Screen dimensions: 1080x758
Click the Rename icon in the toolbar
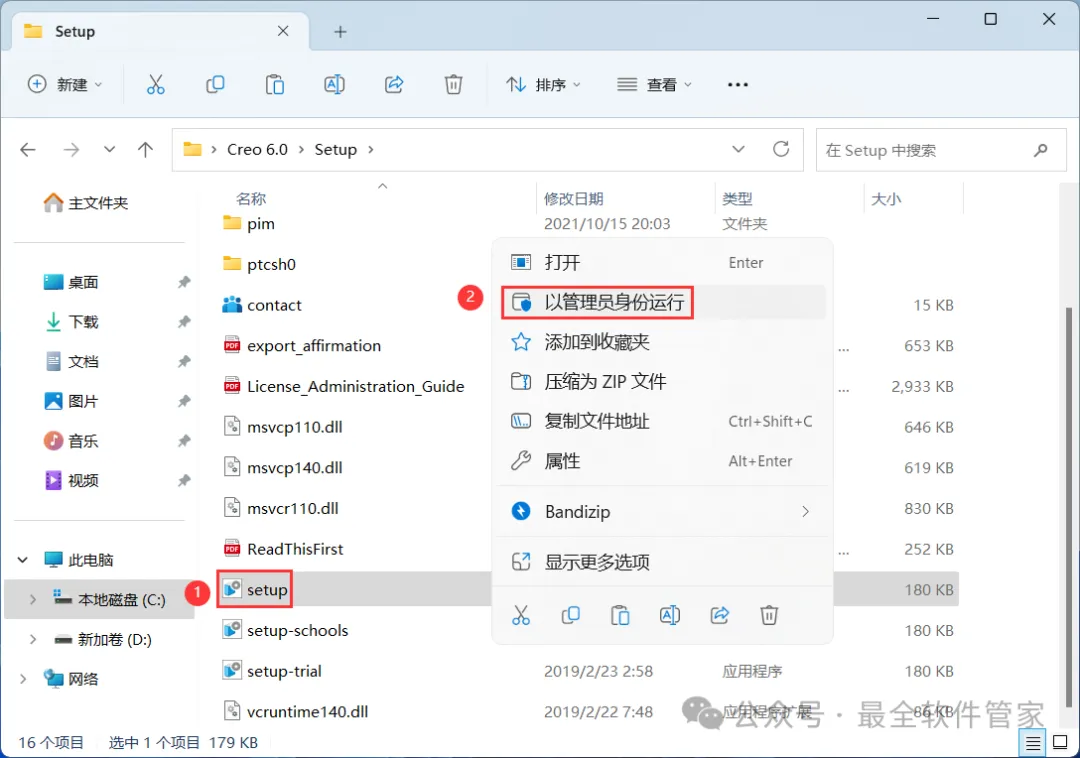coord(334,85)
